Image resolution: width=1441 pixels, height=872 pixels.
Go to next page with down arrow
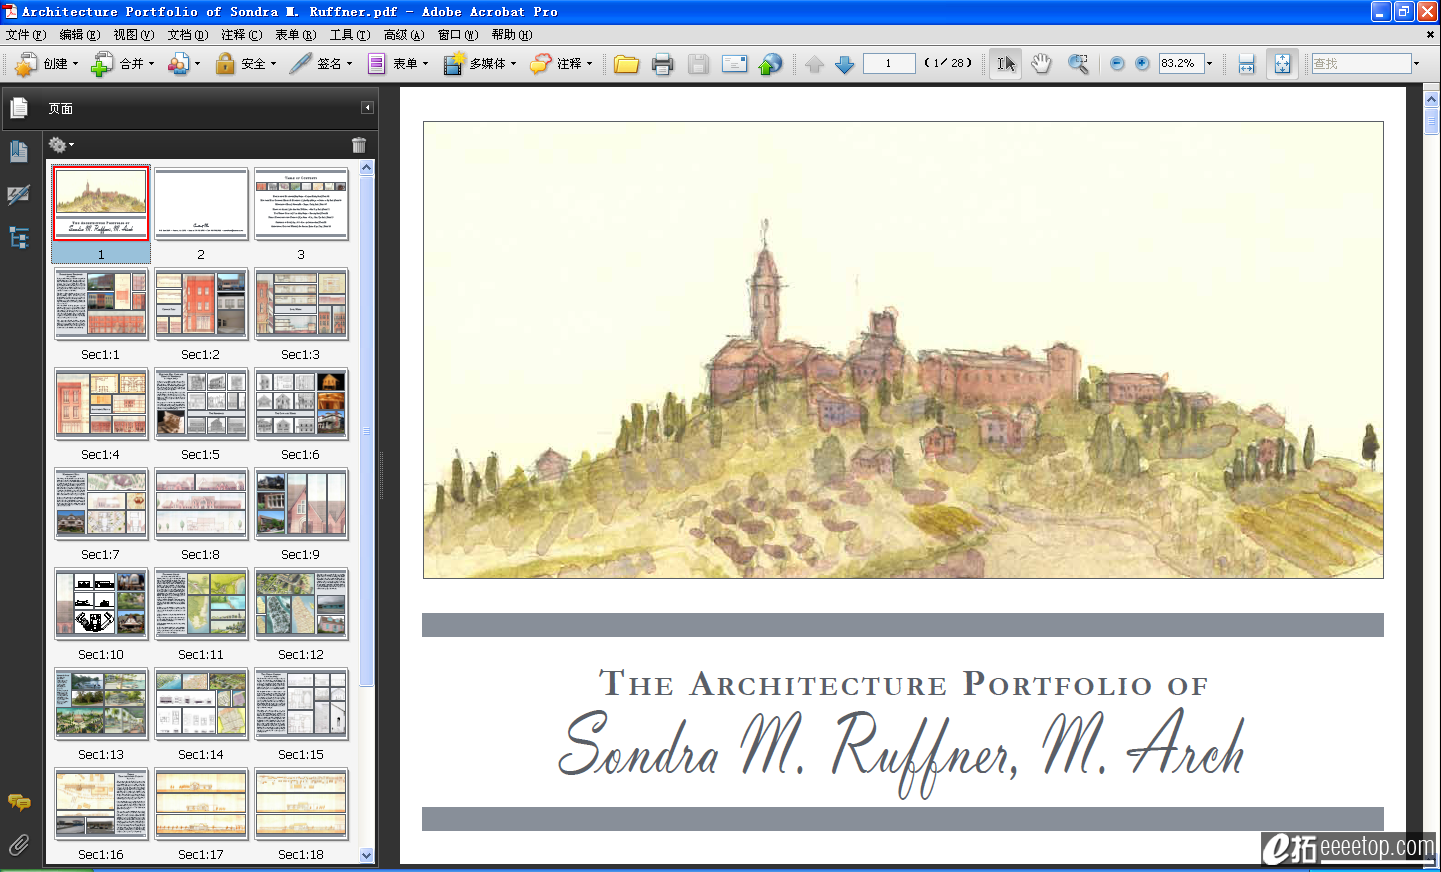[x=845, y=64]
